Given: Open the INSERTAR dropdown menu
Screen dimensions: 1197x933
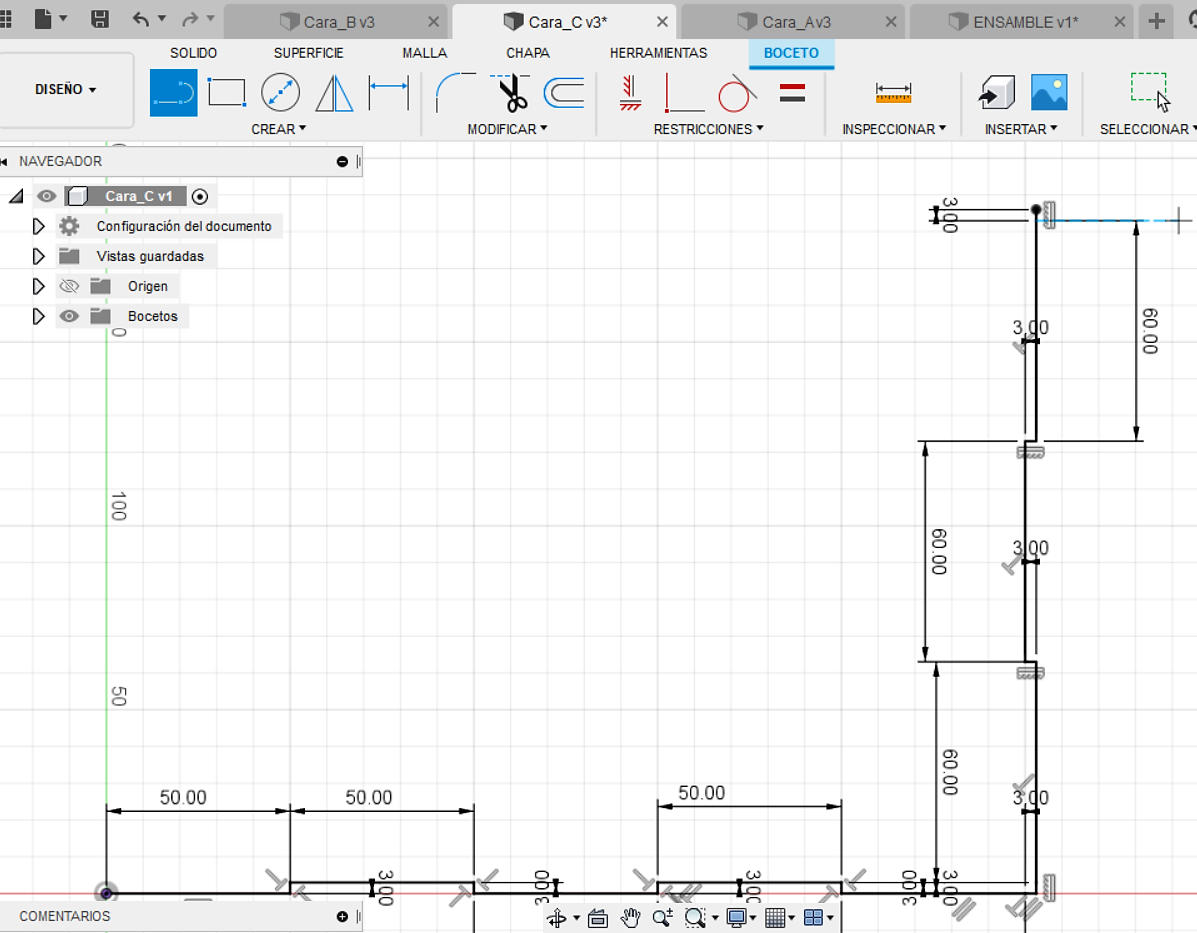Looking at the screenshot, I should coord(1021,129).
